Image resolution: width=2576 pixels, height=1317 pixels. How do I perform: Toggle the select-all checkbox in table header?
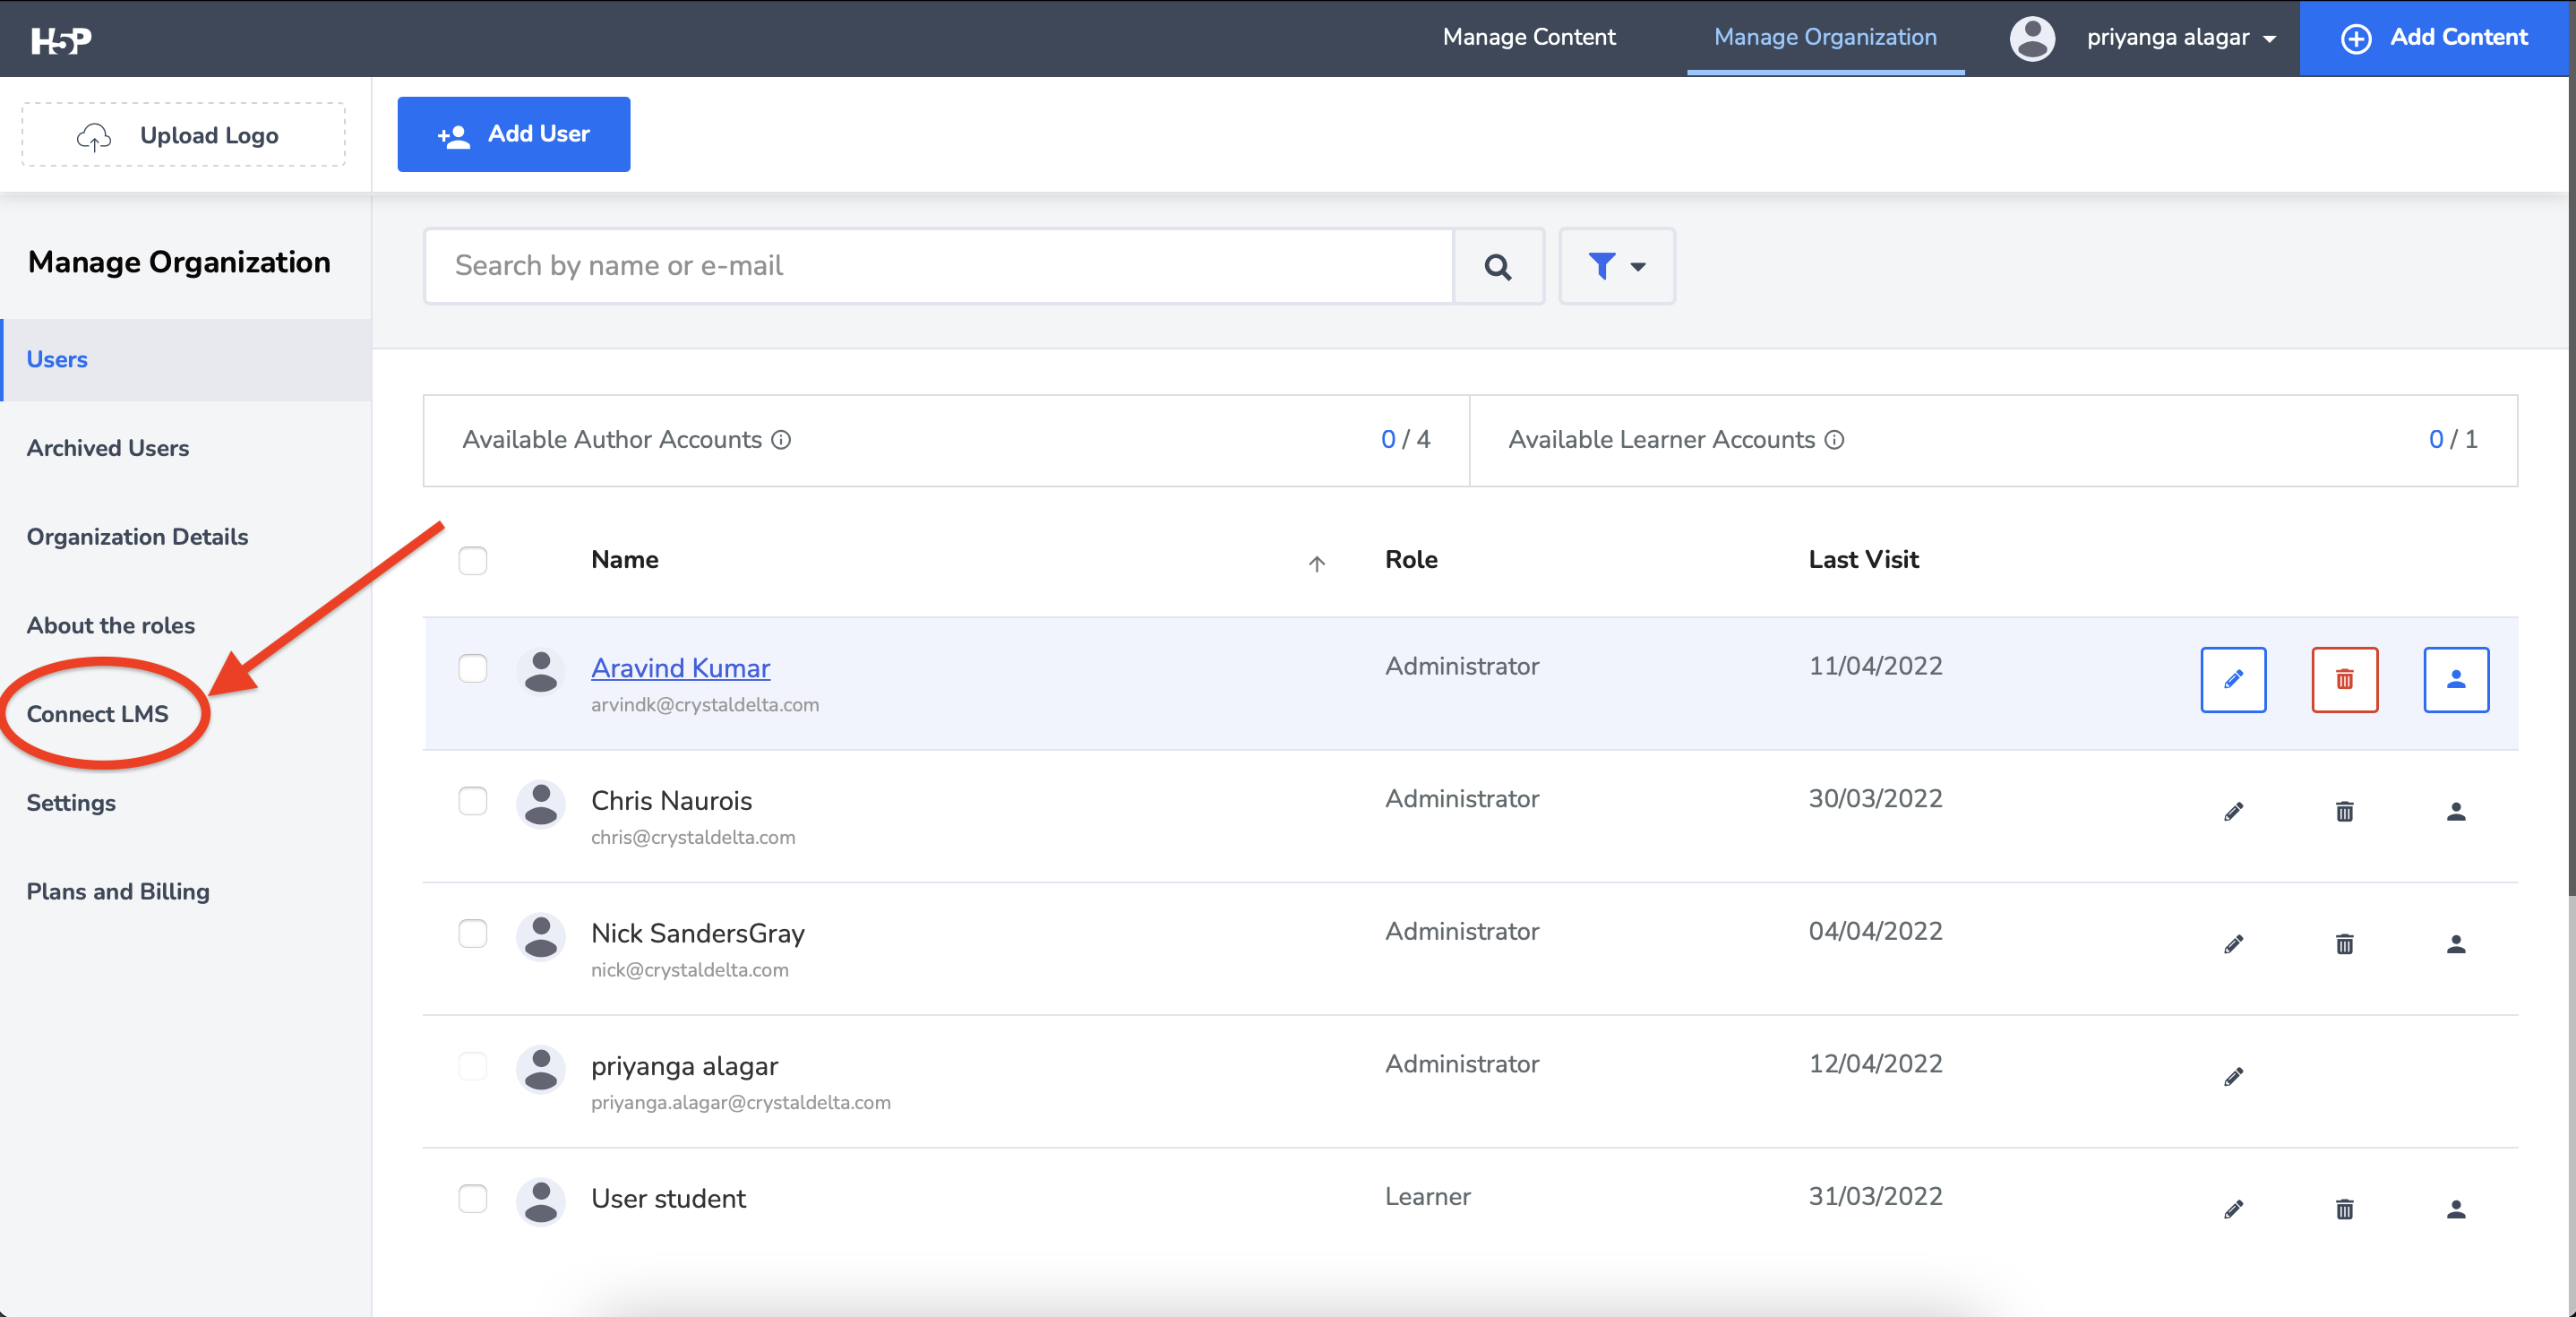[x=473, y=560]
